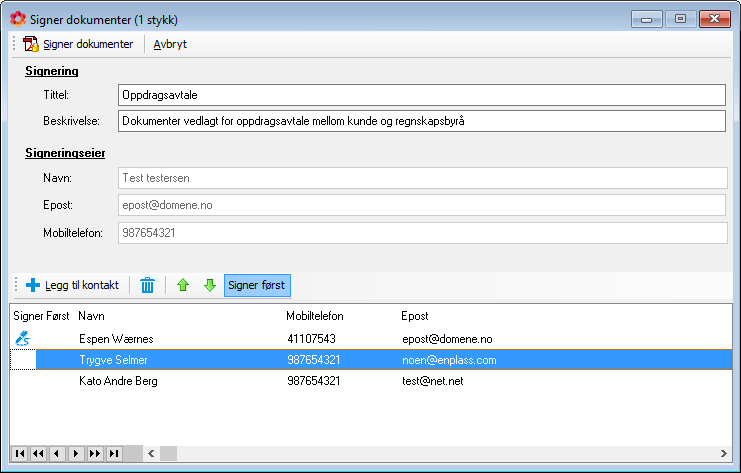Close the Signer dokumenter window
This screenshot has width=741, height=473.
[x=715, y=19]
